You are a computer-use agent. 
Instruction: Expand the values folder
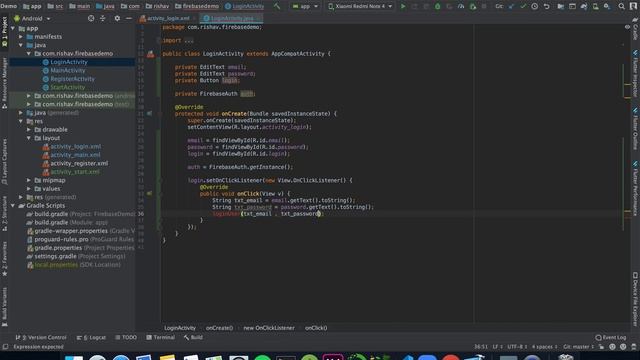coord(29,189)
